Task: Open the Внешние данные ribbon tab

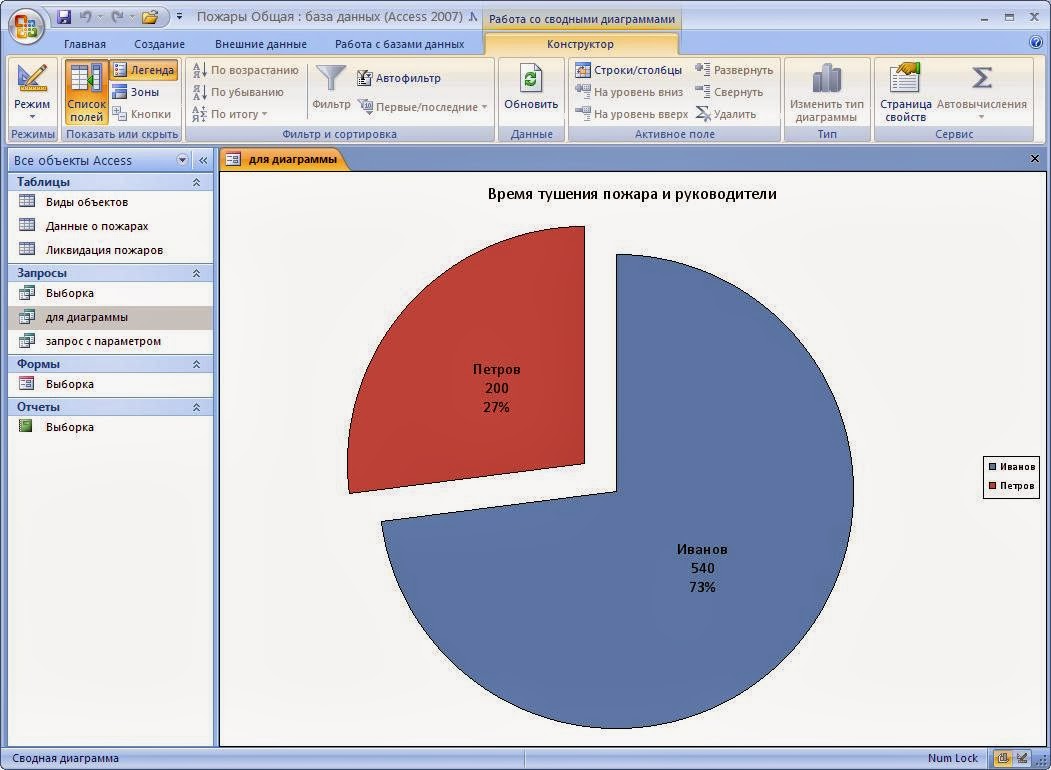Action: 261,44
